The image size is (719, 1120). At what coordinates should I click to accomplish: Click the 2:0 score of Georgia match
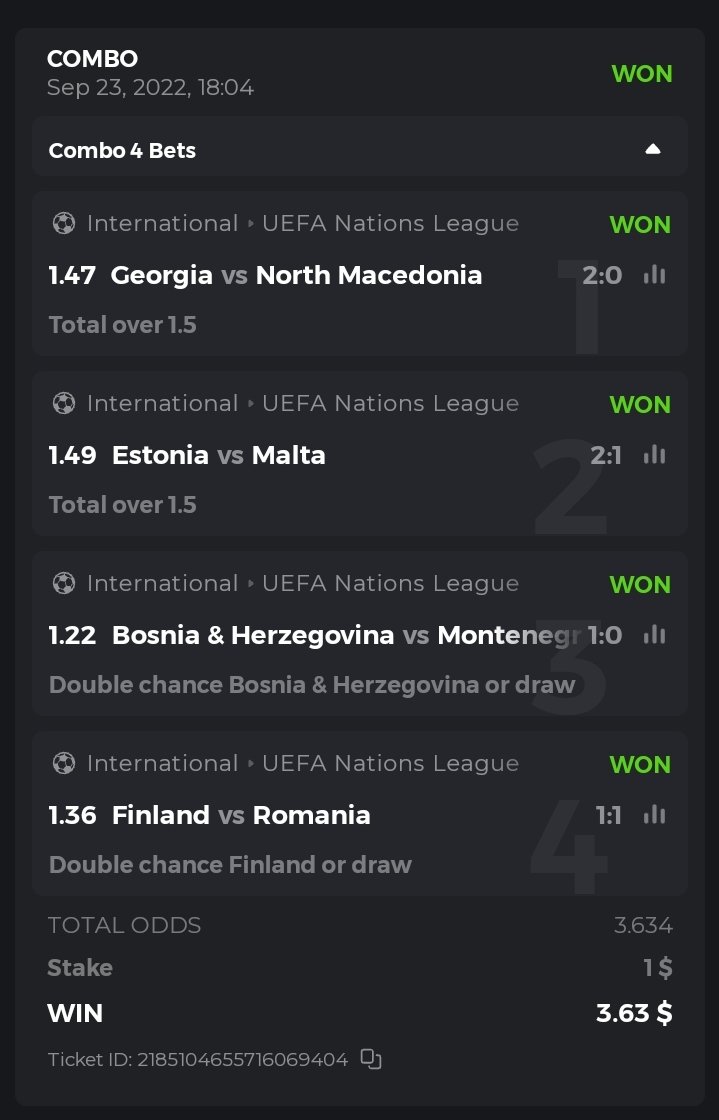click(x=602, y=275)
